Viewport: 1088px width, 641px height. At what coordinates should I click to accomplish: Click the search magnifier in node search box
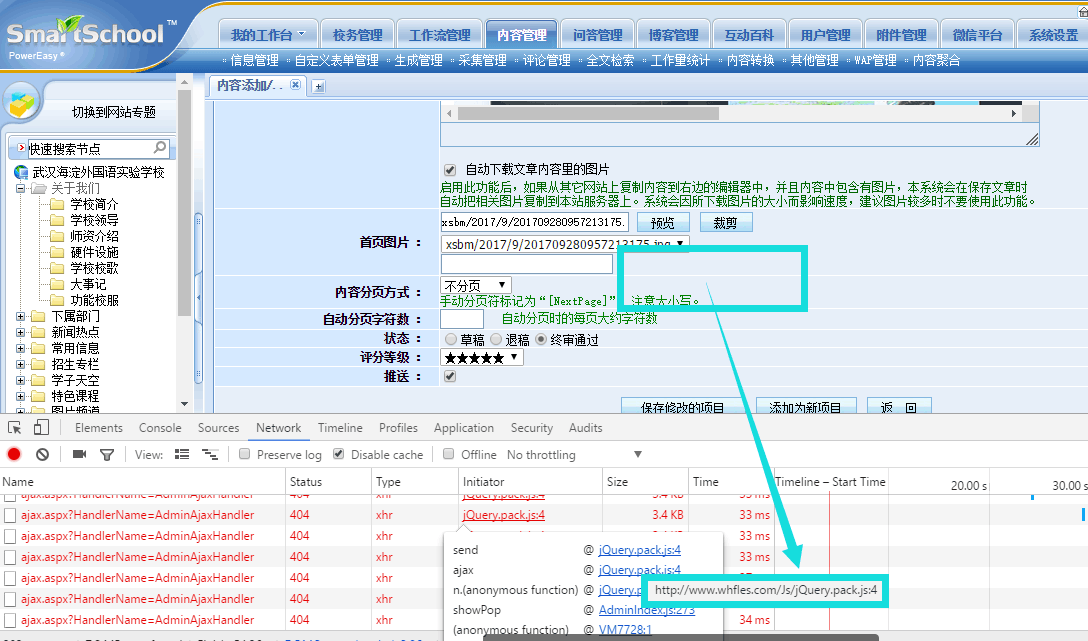point(161,149)
